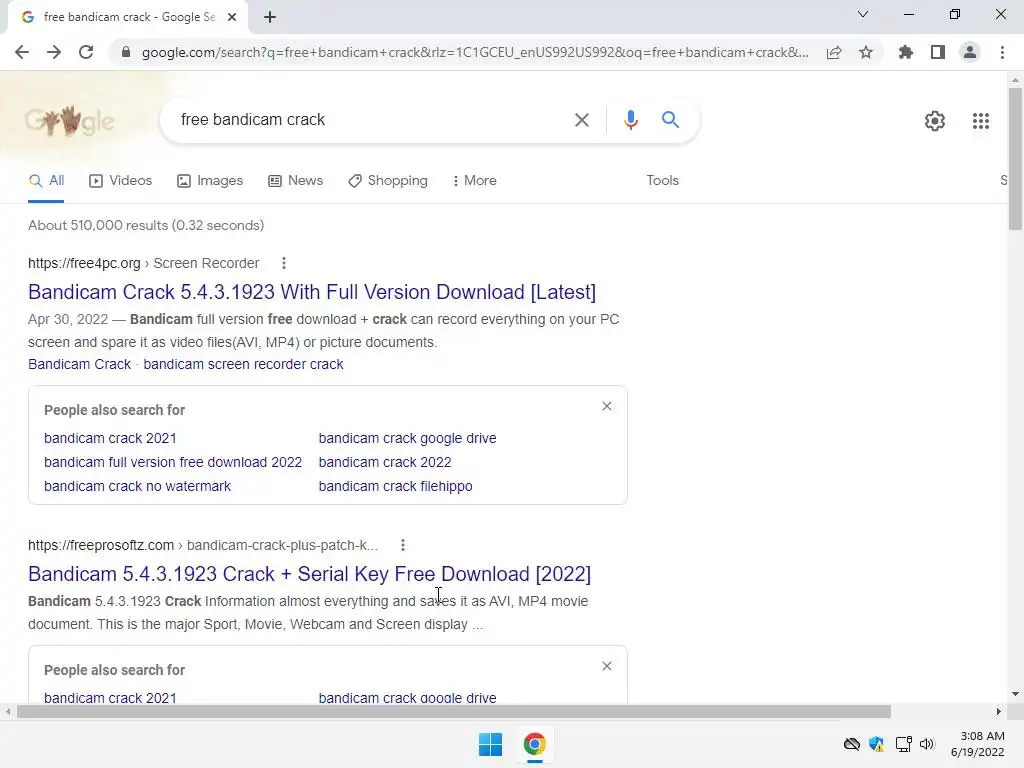Click the horizontal scrollbar thumb
The width and height of the screenshot is (1024, 768).
(454, 712)
